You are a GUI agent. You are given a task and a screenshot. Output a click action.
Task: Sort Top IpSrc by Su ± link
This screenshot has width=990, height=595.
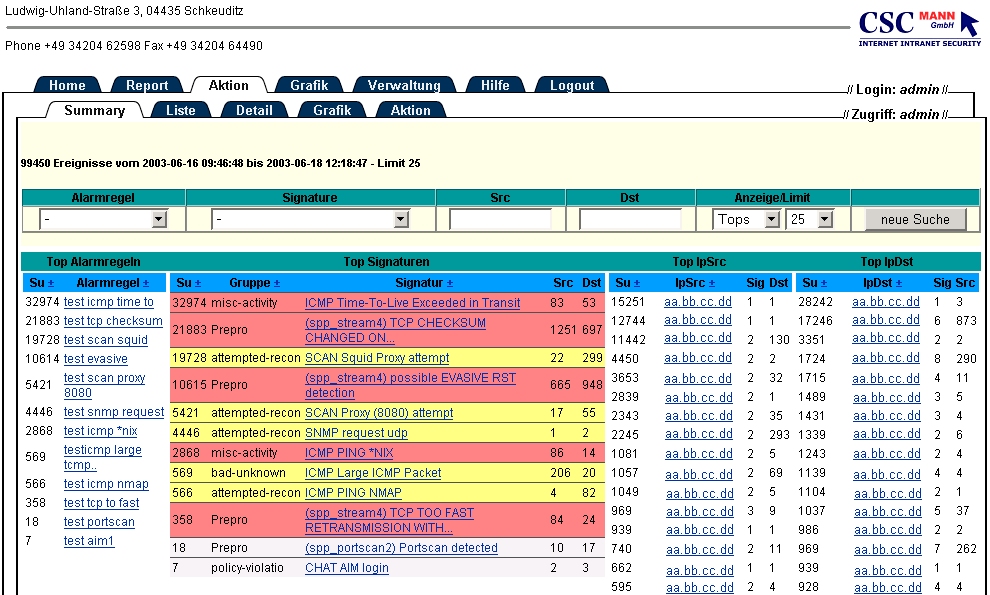pos(636,284)
